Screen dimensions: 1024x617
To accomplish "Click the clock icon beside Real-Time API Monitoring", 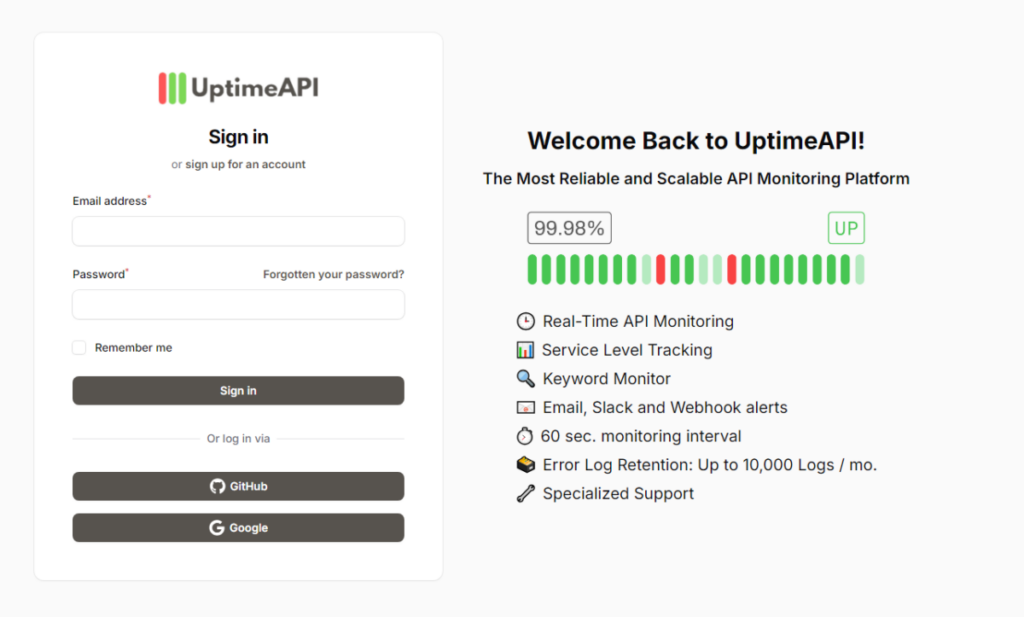I will (525, 321).
